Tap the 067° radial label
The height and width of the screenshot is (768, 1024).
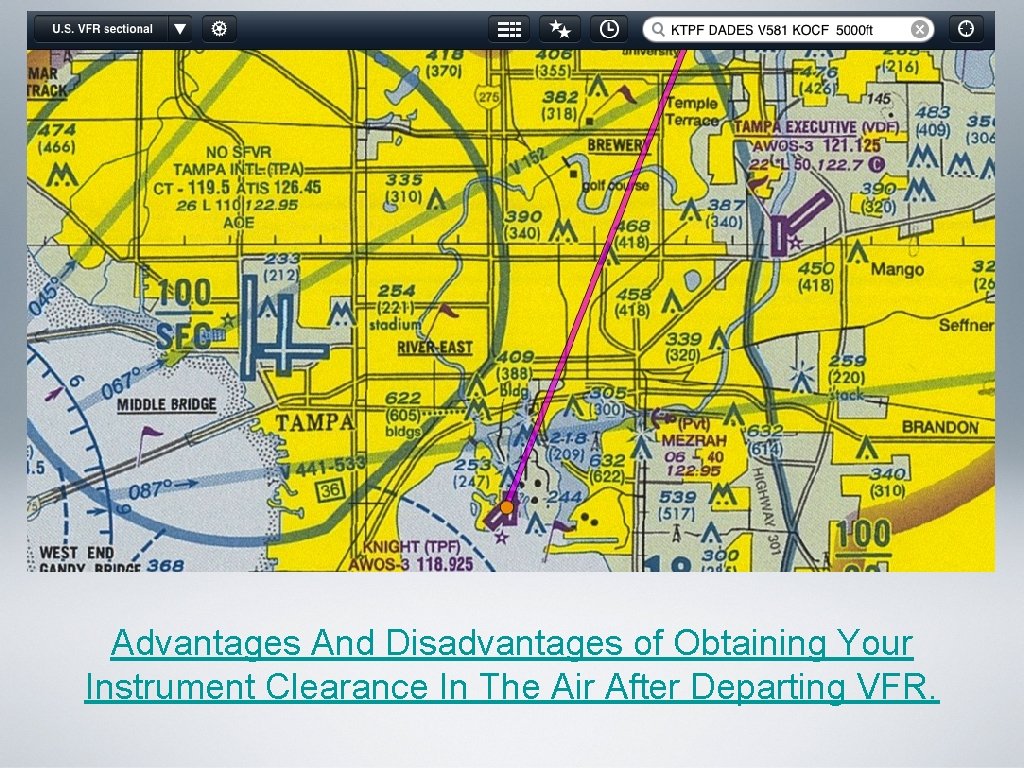point(121,383)
